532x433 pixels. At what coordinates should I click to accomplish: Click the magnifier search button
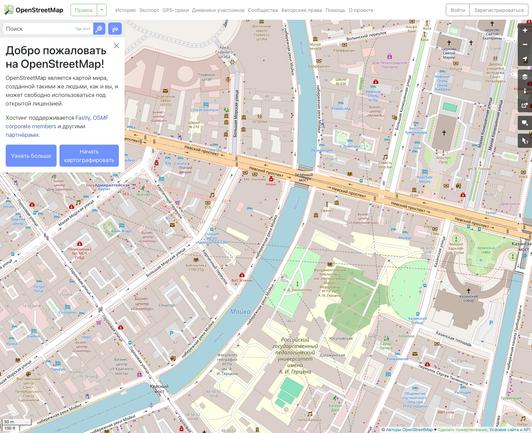click(x=99, y=29)
